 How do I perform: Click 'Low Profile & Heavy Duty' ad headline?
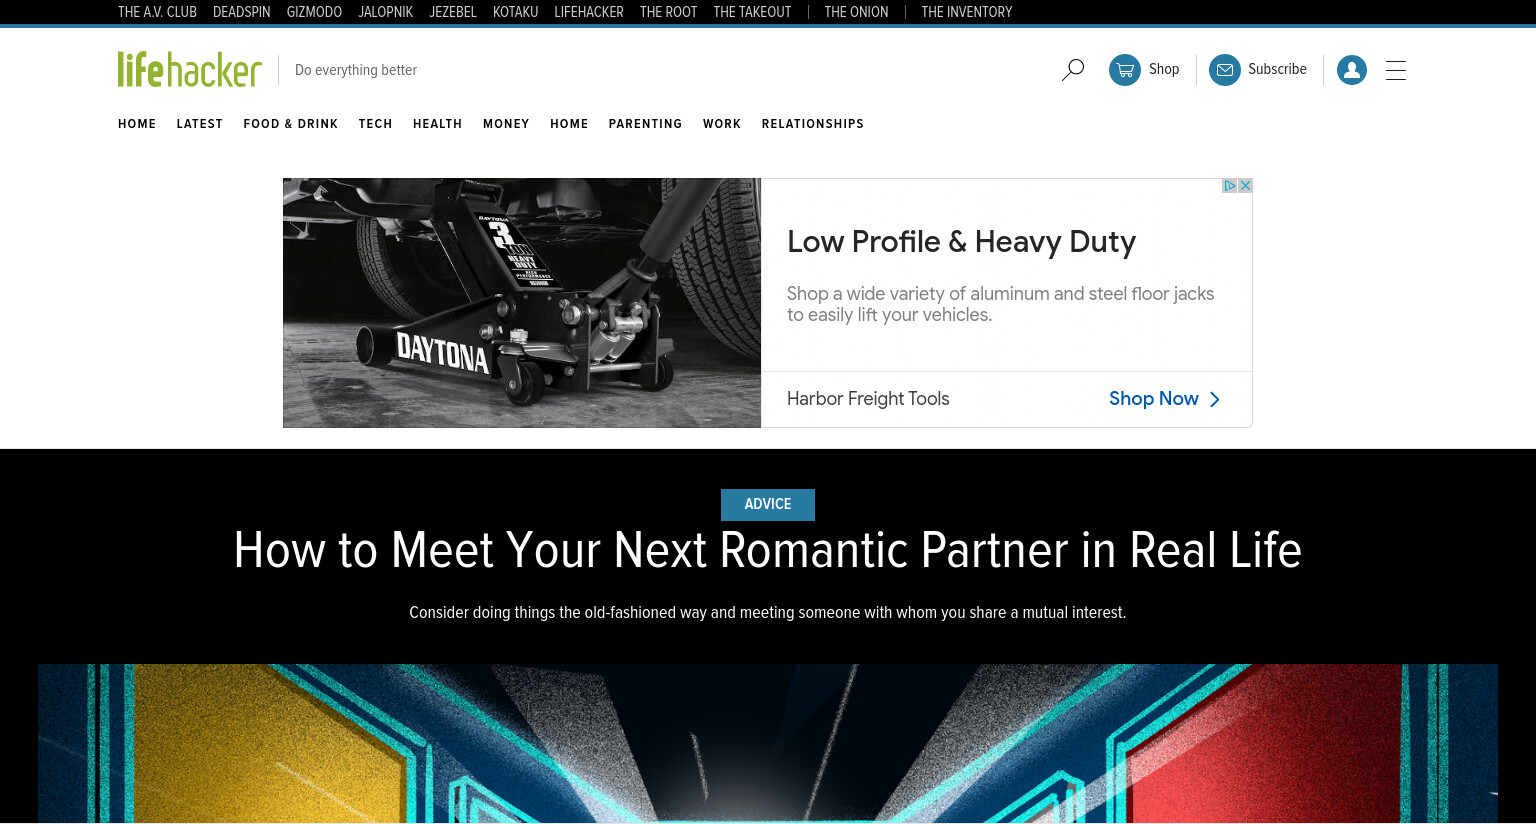click(x=962, y=242)
